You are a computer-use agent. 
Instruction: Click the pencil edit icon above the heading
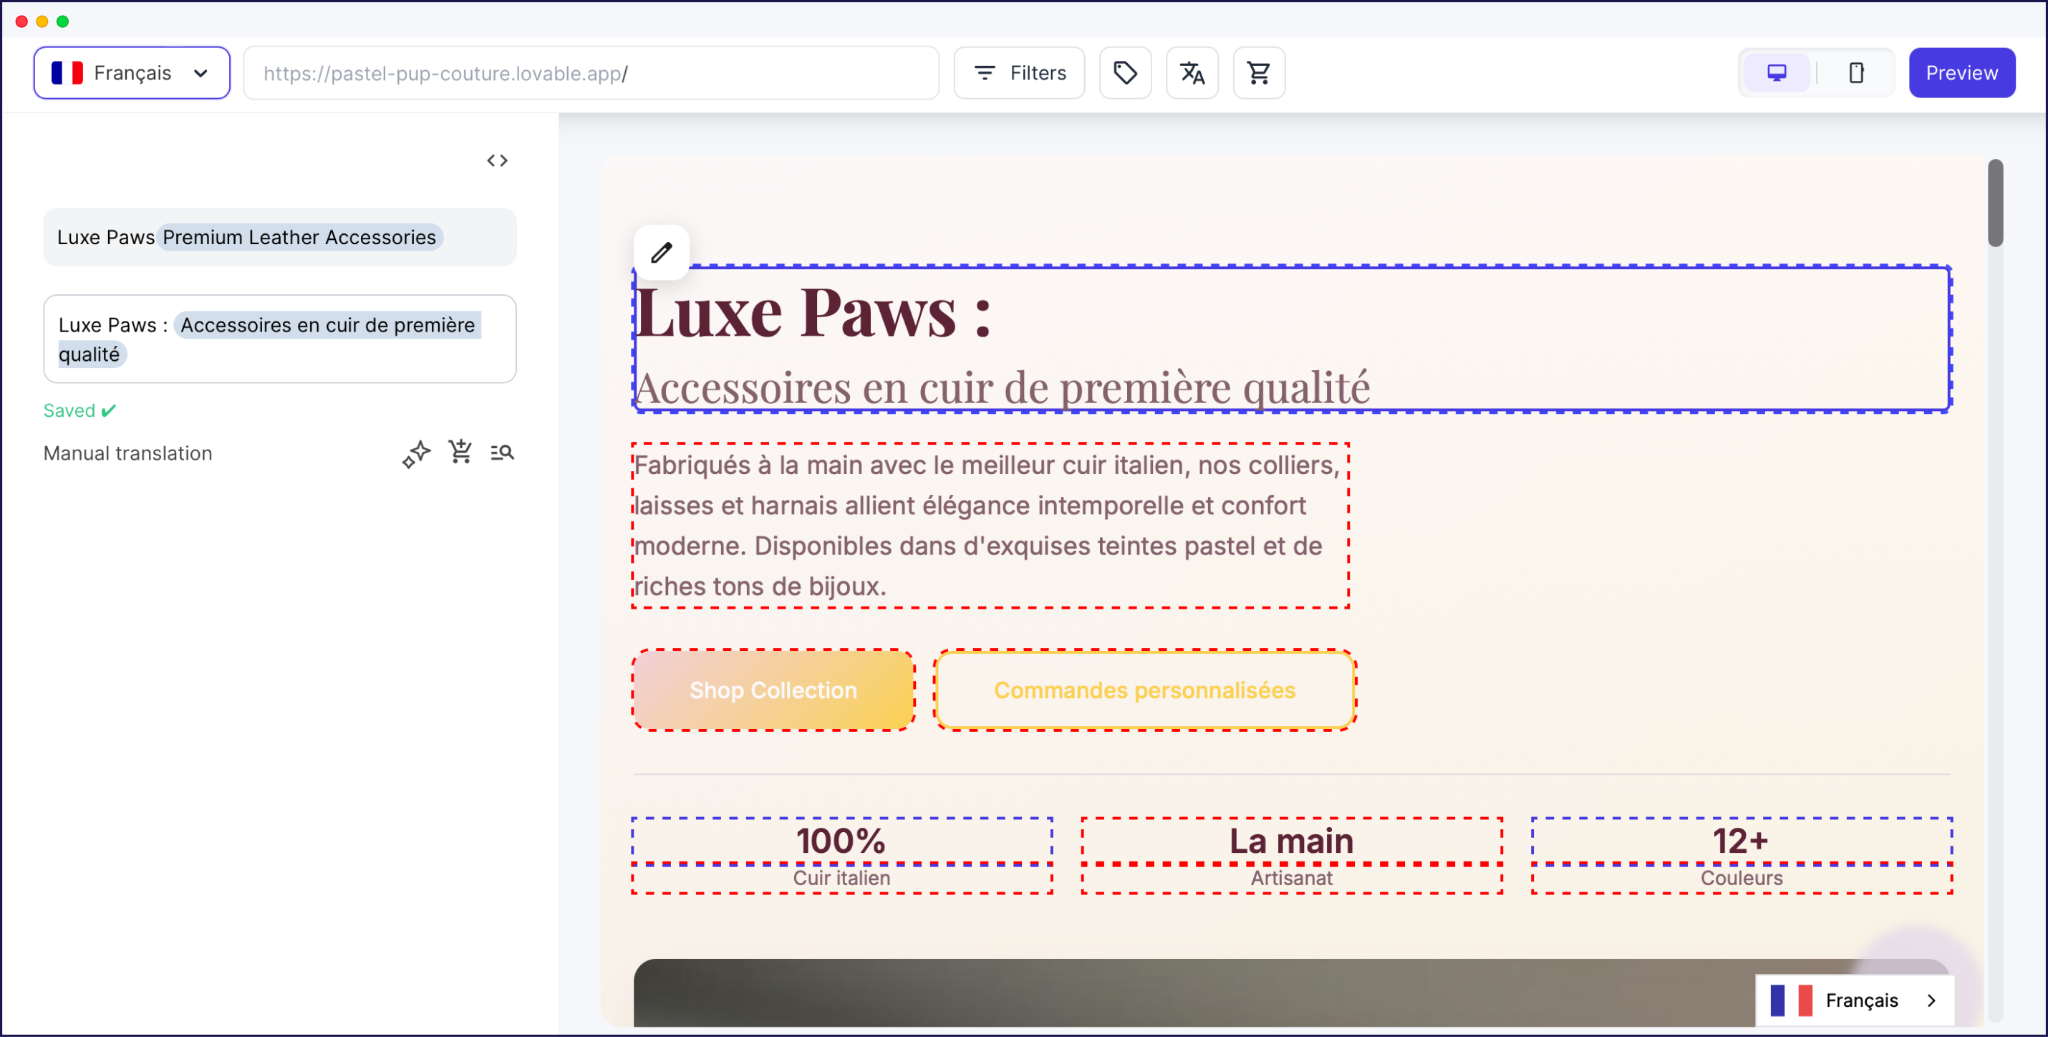pyautogui.click(x=660, y=252)
